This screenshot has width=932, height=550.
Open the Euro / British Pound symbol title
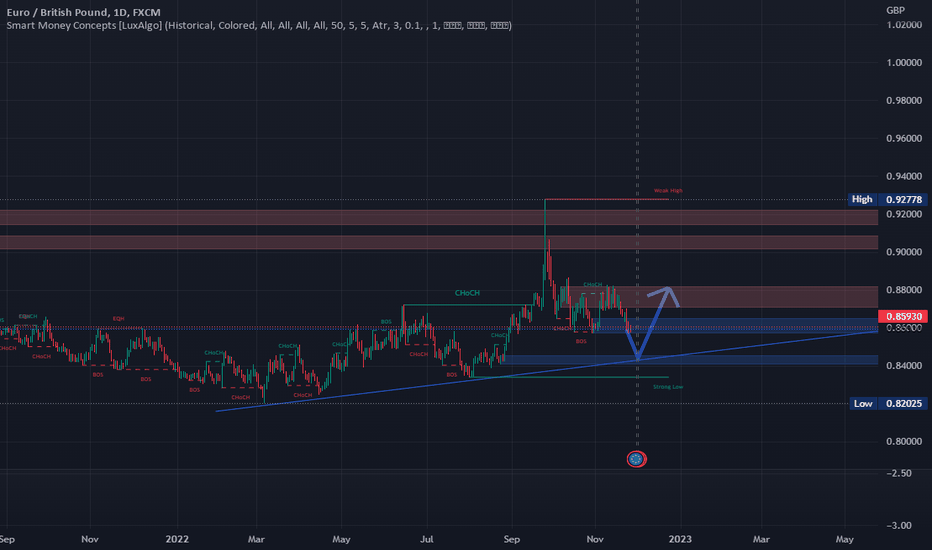(x=83, y=12)
